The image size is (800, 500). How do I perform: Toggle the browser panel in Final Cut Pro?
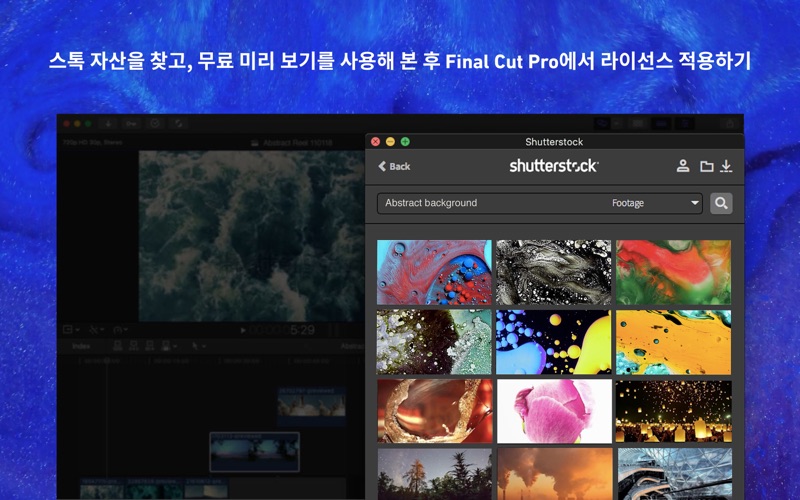click(638, 123)
